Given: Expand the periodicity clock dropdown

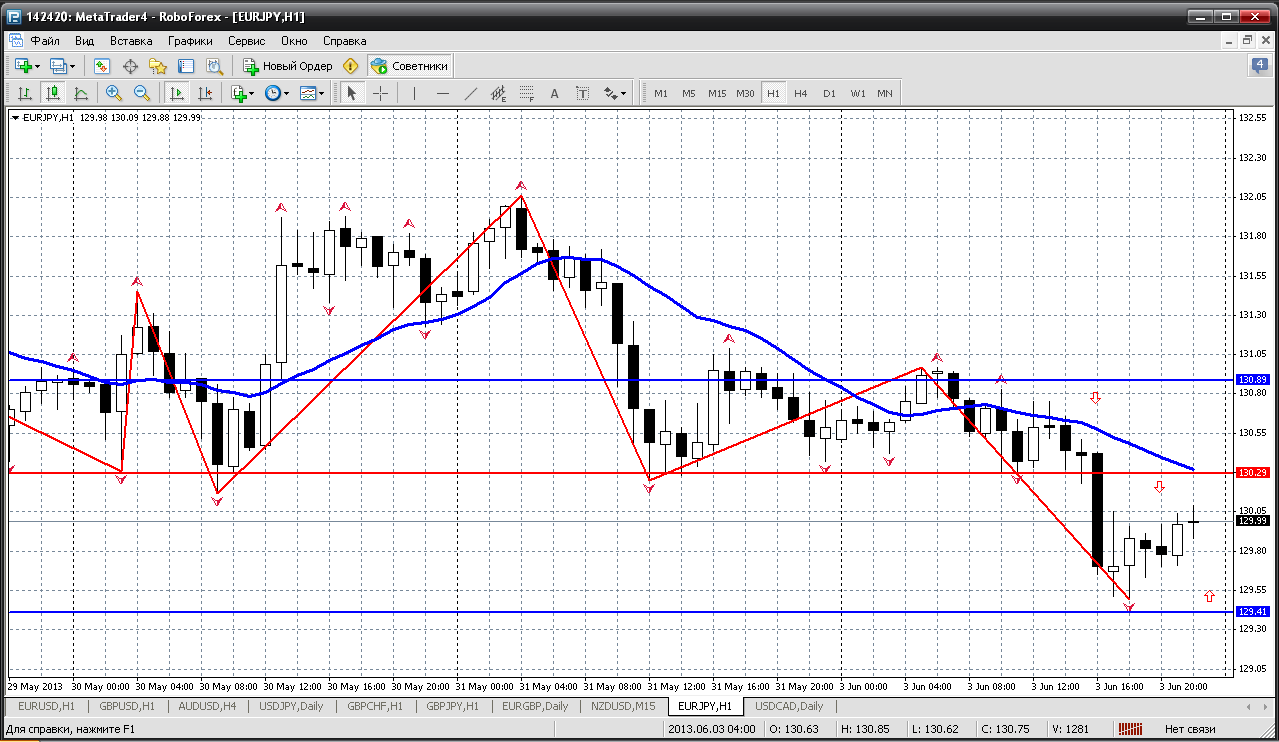Looking at the screenshot, I should point(286,93).
